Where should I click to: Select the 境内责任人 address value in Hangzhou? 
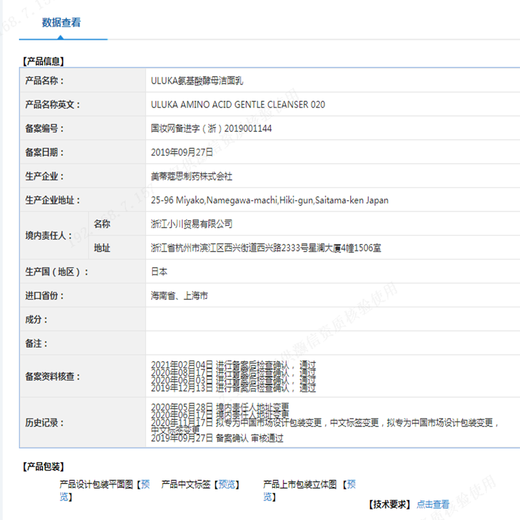tap(266, 248)
